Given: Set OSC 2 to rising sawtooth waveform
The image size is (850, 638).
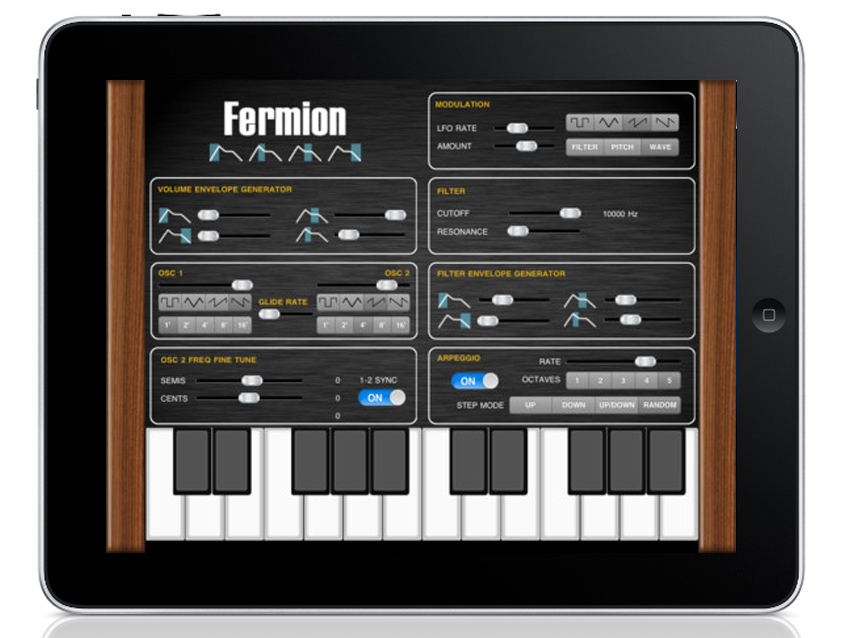Looking at the screenshot, I should pyautogui.click(x=375, y=302).
